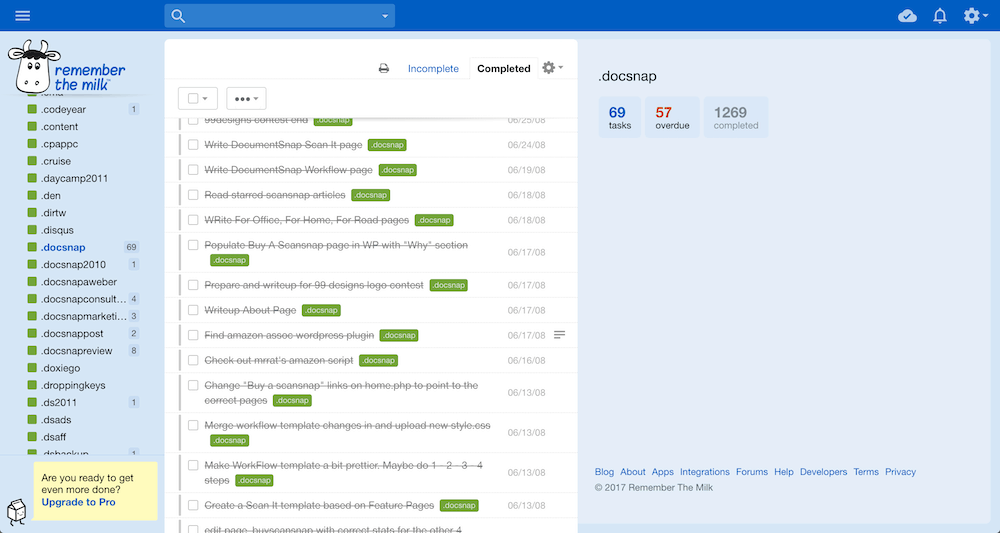Select the .droppingkeys tag in the sidebar
The height and width of the screenshot is (533, 1000).
click(73, 384)
